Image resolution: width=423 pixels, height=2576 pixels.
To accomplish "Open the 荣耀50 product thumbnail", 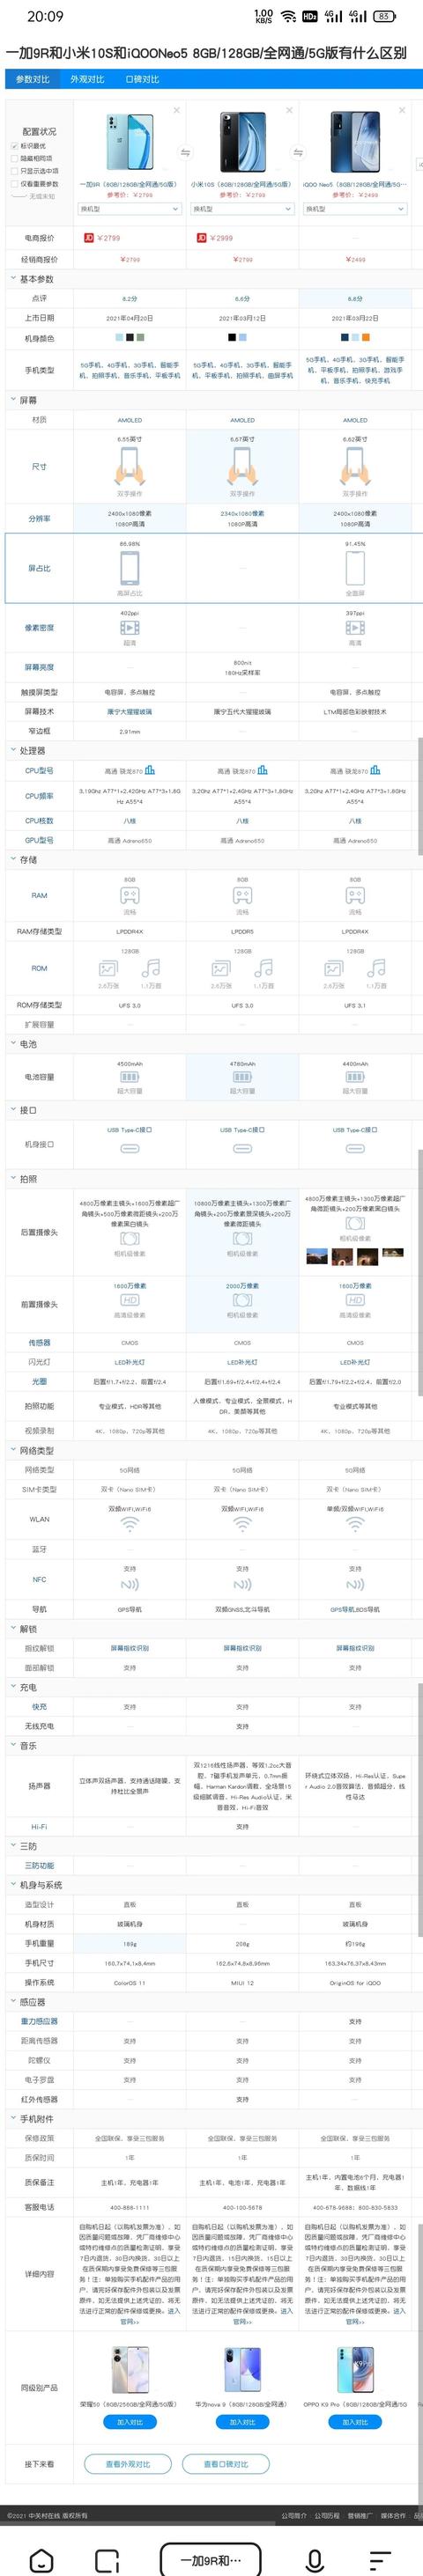I will [x=130, y=2372].
